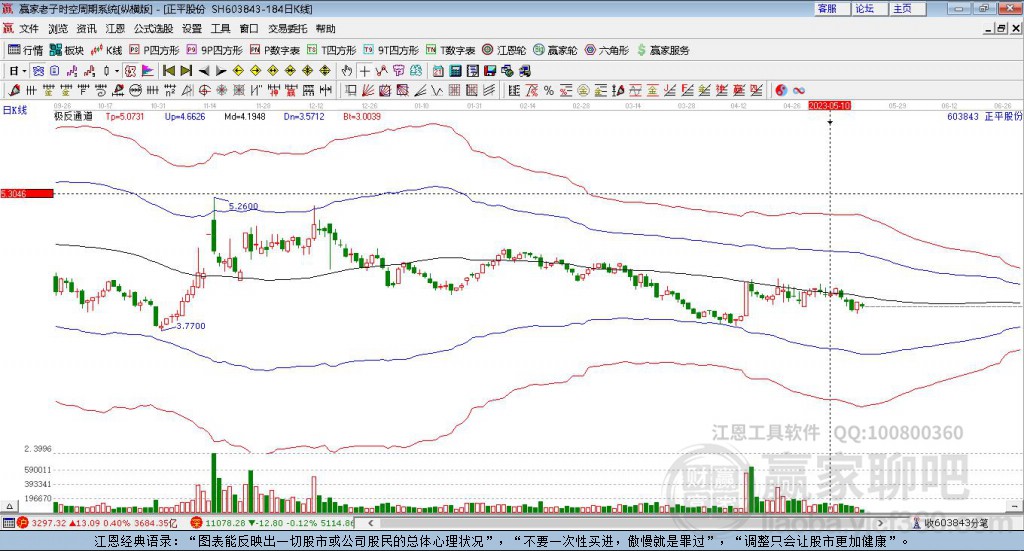Open the 行情 quotes view

pos(25,50)
